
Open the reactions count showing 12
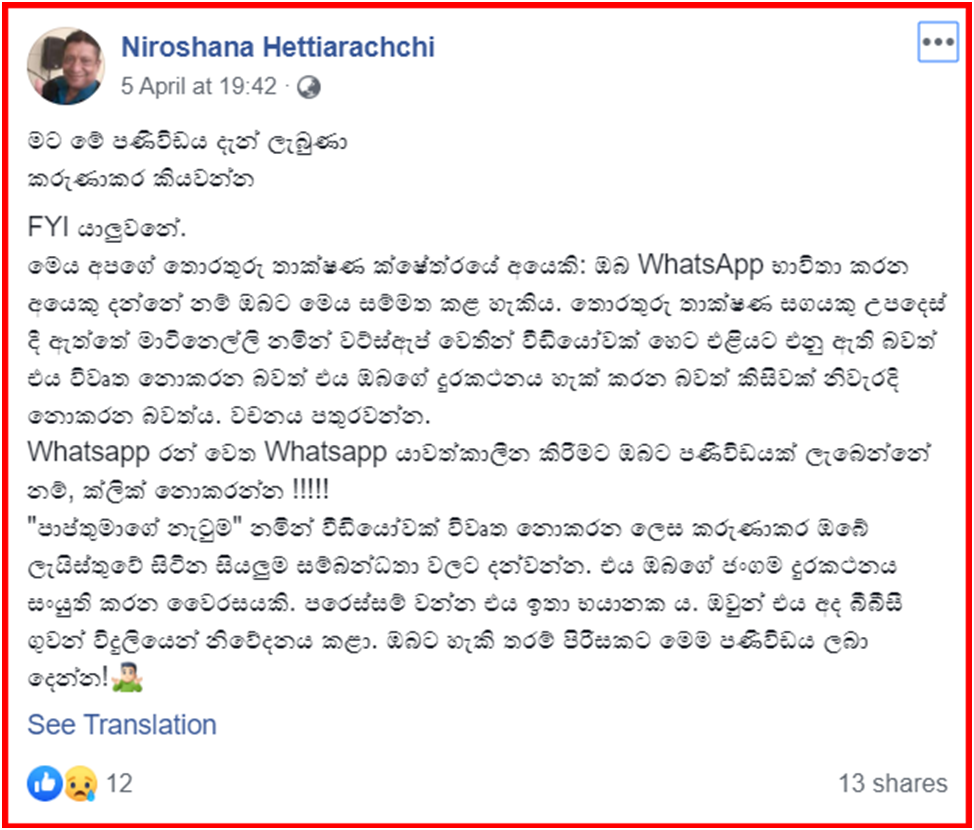(119, 783)
